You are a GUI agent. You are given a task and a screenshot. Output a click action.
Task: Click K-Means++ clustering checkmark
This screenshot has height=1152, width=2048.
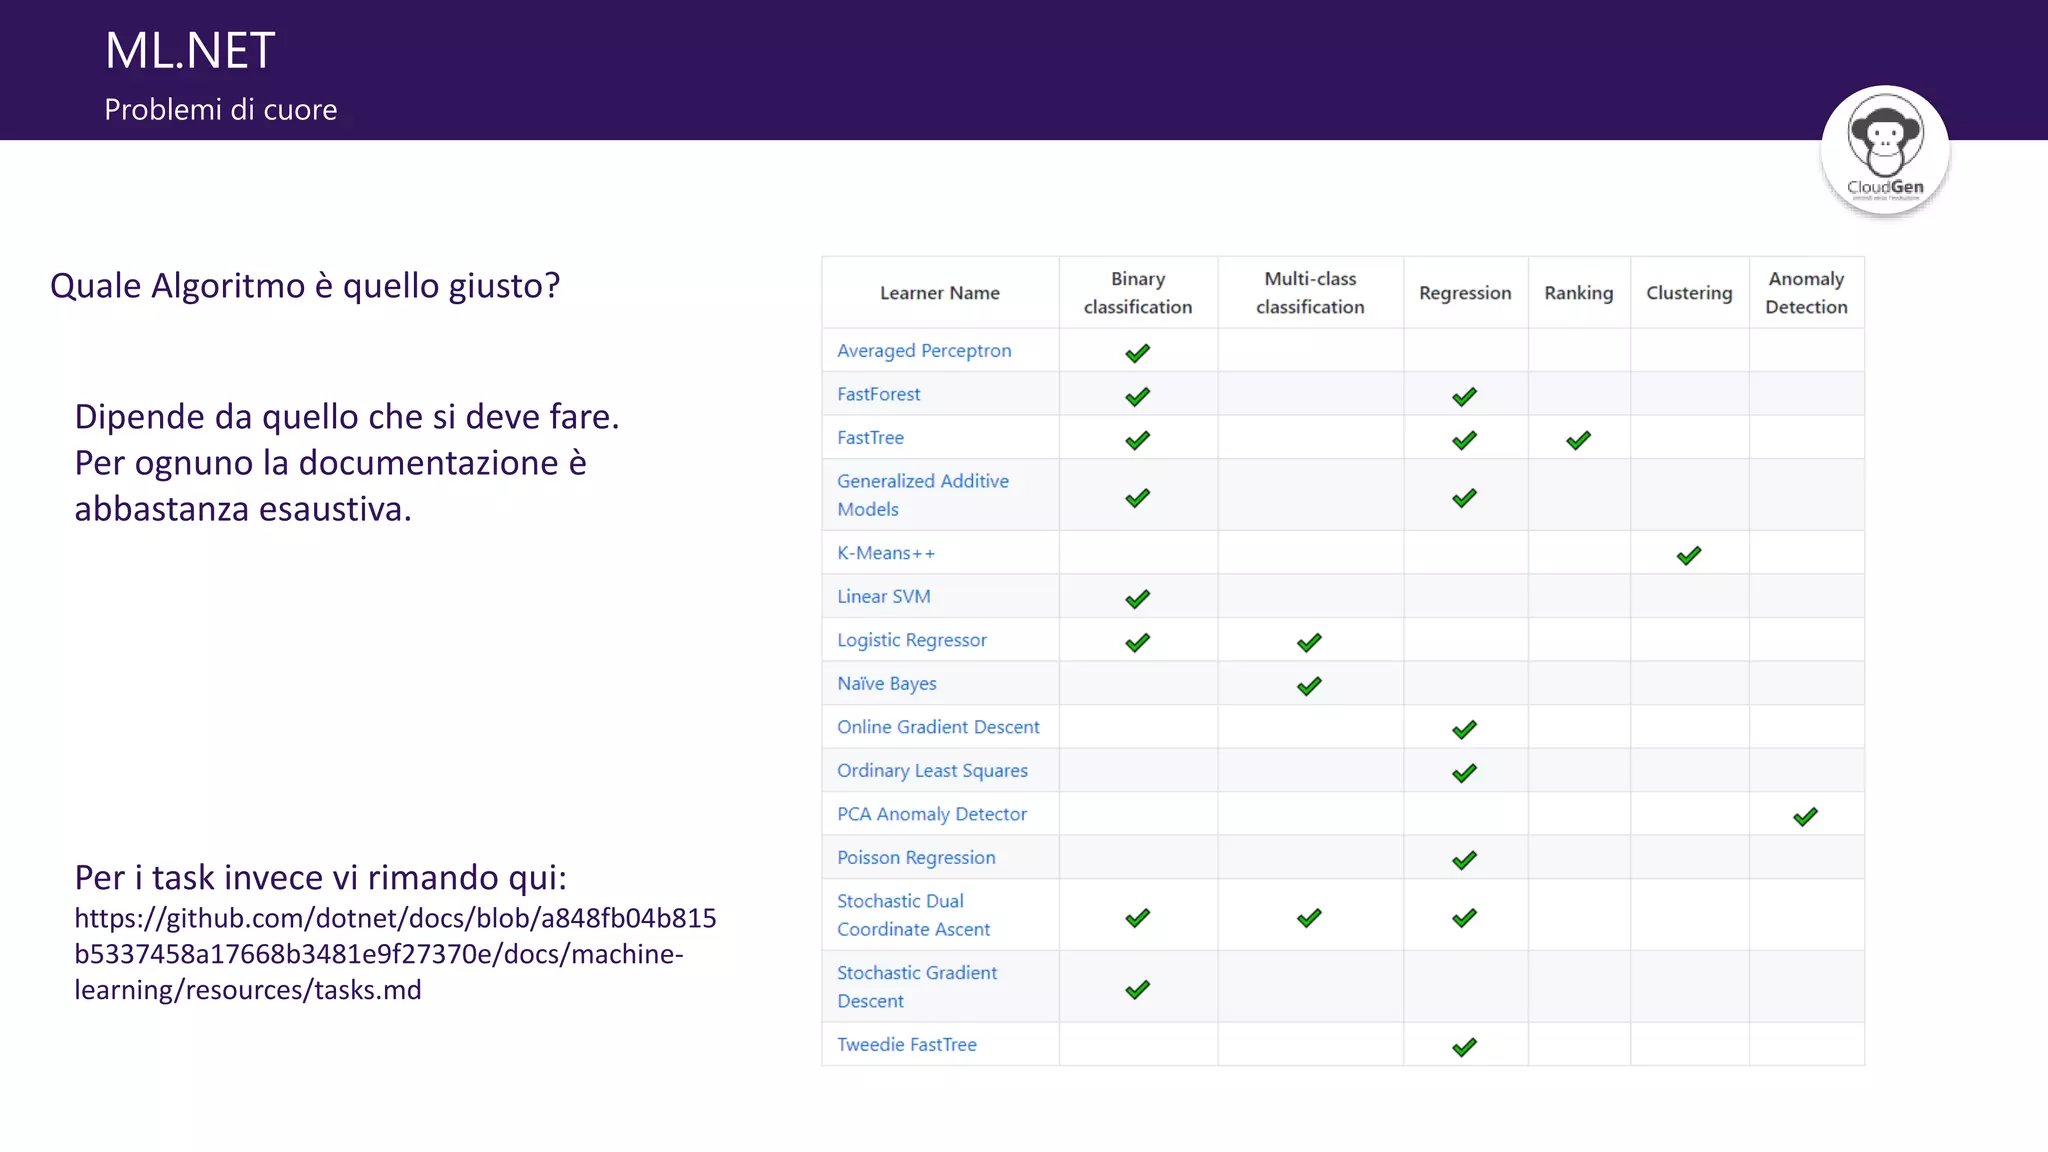[1688, 556]
